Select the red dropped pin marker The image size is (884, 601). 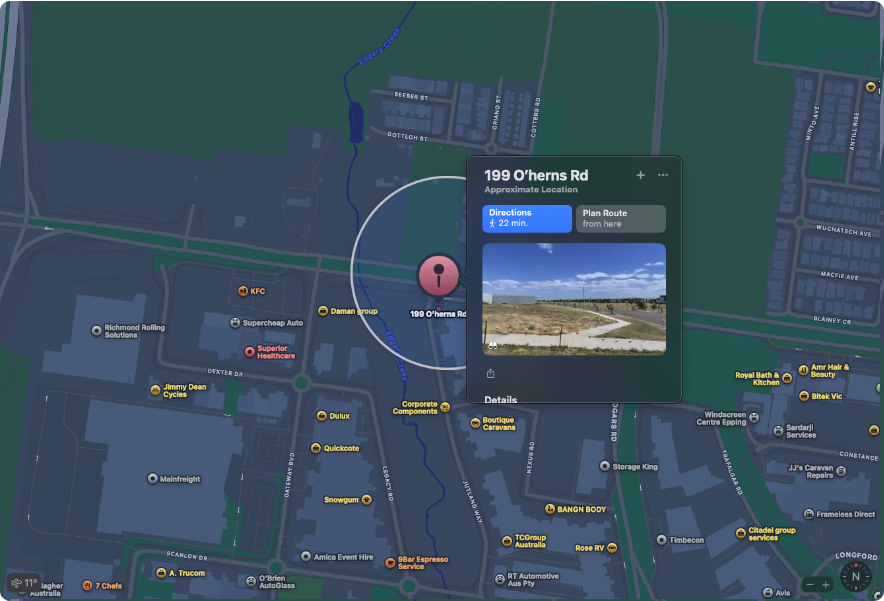[x=439, y=275]
